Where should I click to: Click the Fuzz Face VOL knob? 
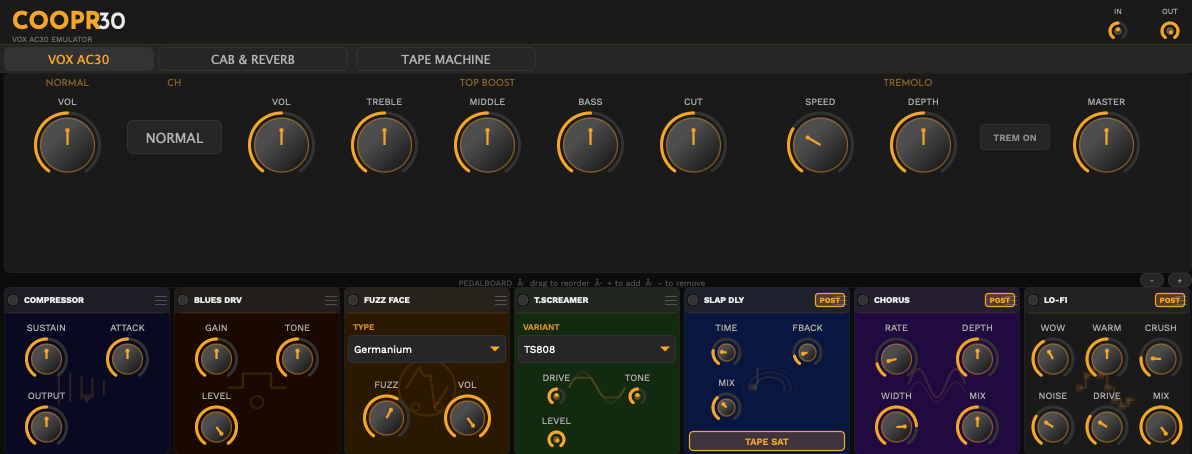[x=468, y=417]
